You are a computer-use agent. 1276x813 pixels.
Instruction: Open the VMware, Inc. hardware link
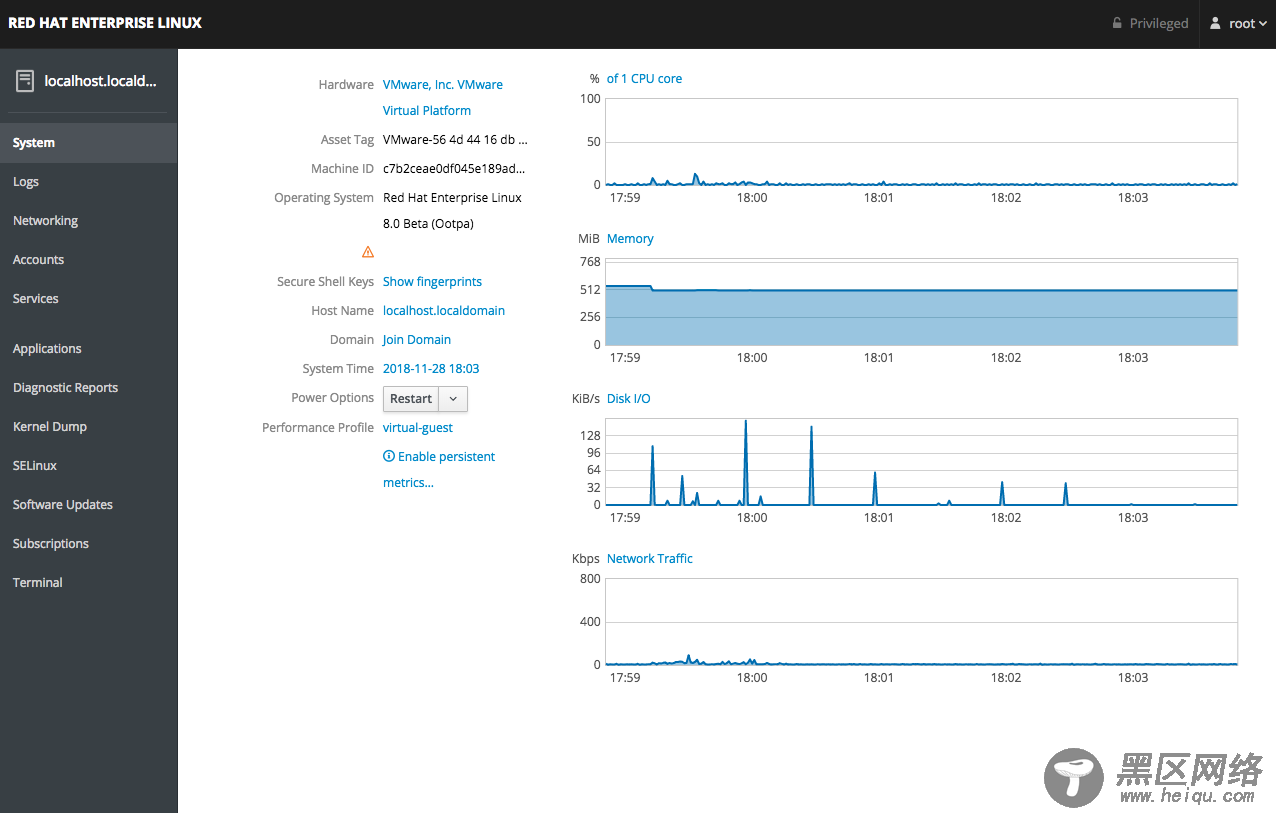(x=443, y=98)
